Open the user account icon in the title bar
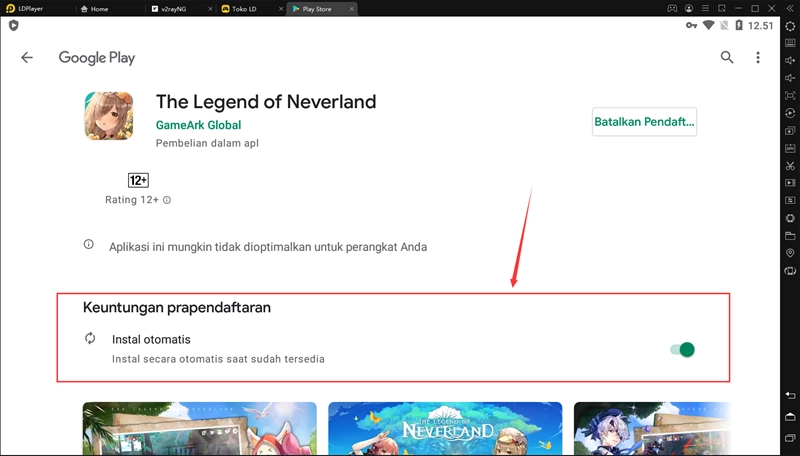 tap(689, 9)
